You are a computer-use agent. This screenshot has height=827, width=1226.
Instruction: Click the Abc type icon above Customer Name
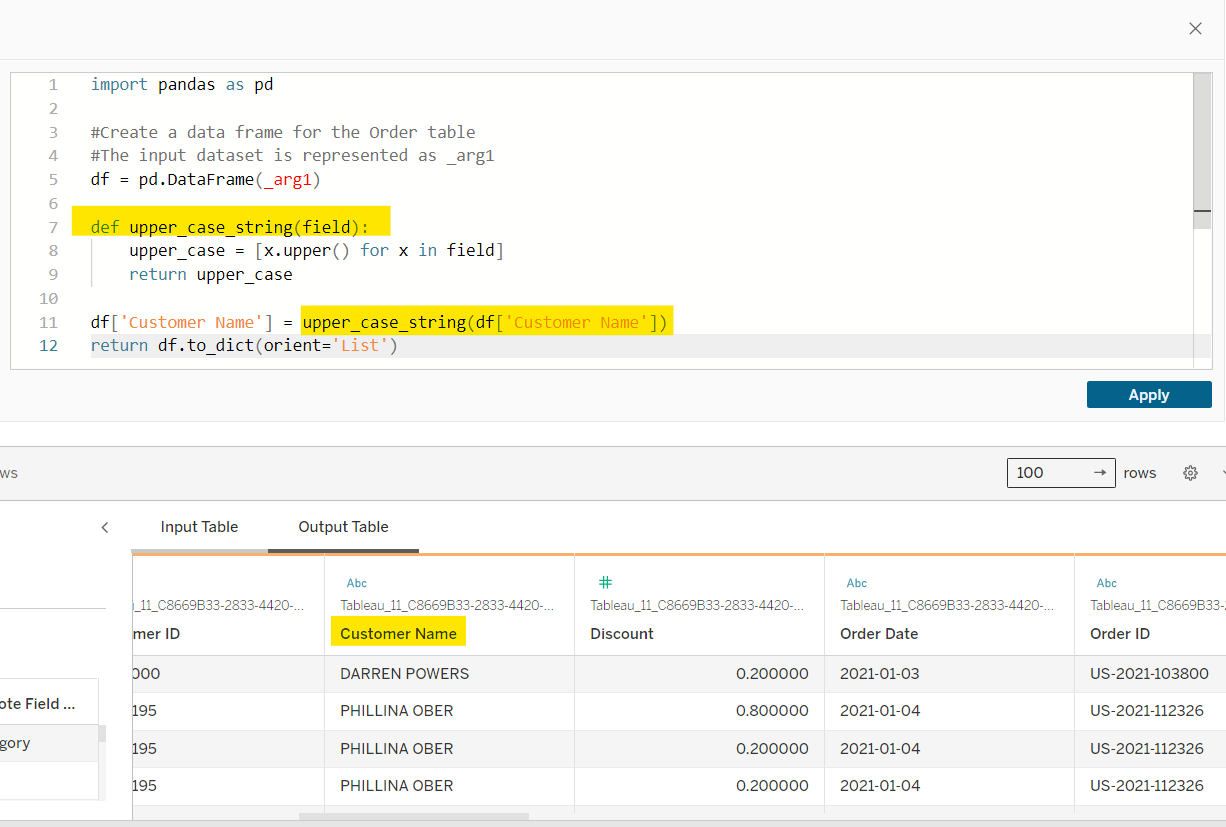(x=356, y=583)
